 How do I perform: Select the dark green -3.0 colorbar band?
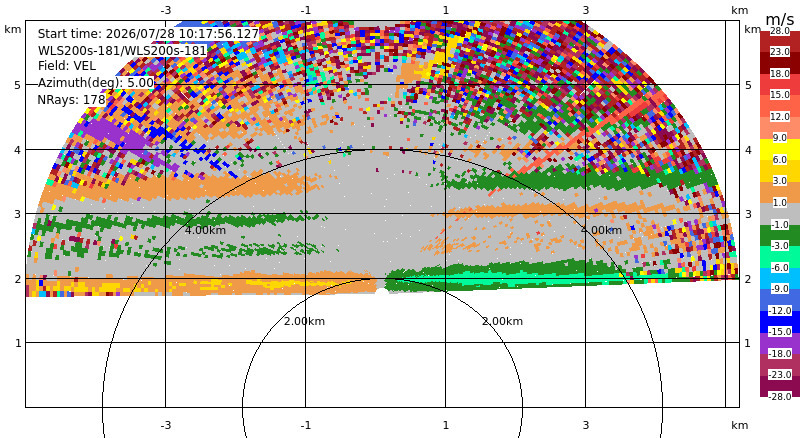(780, 235)
